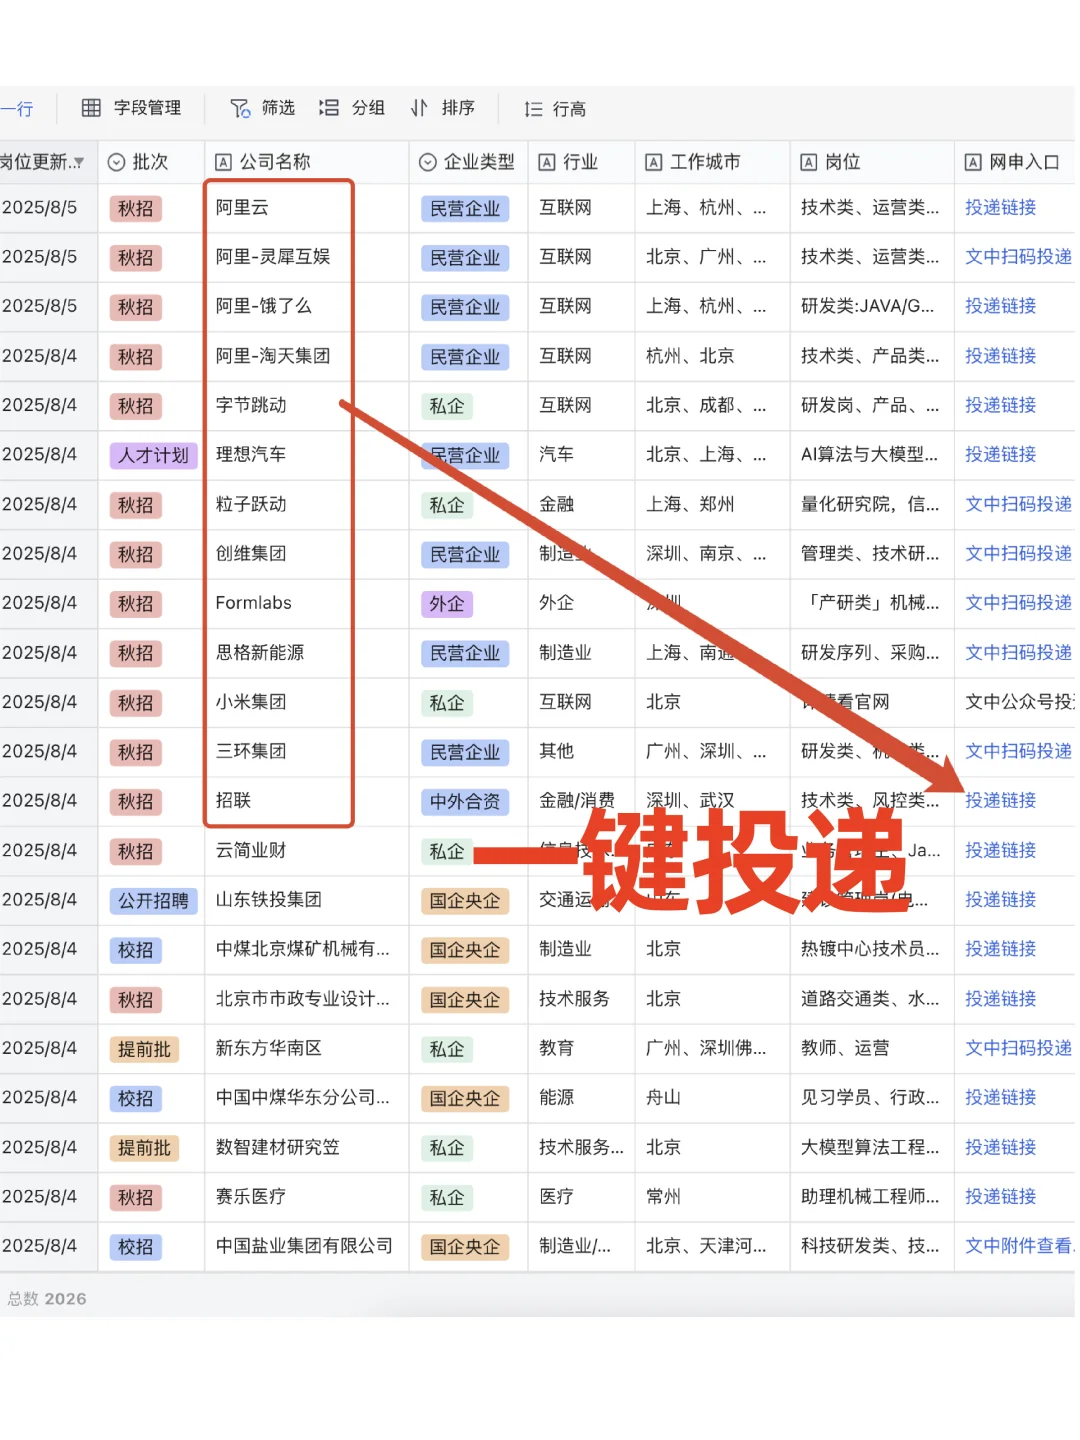The height and width of the screenshot is (1440, 1080).
Task: Open 投递链接 for 山东铁投集团
Action: 1000,899
